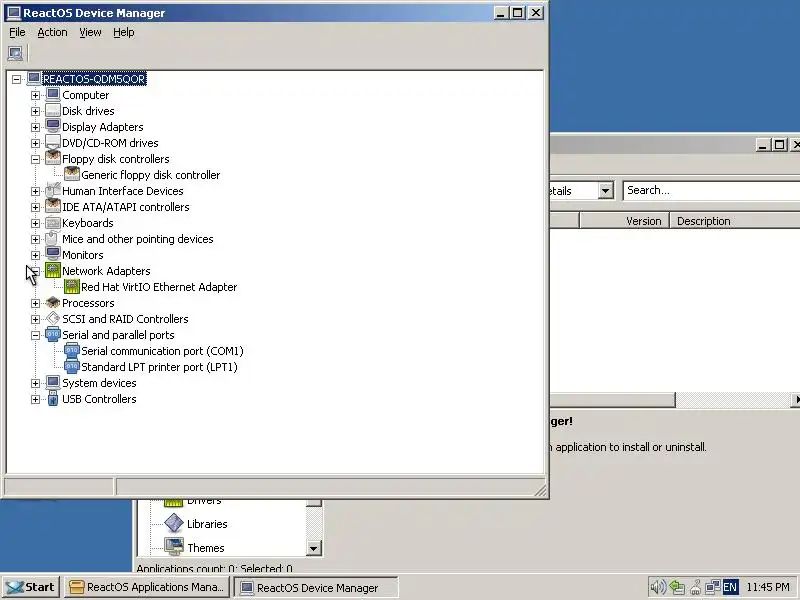Screen dimensions: 800x600
Task: Click the 11:45 PM clock
Action: (768, 587)
